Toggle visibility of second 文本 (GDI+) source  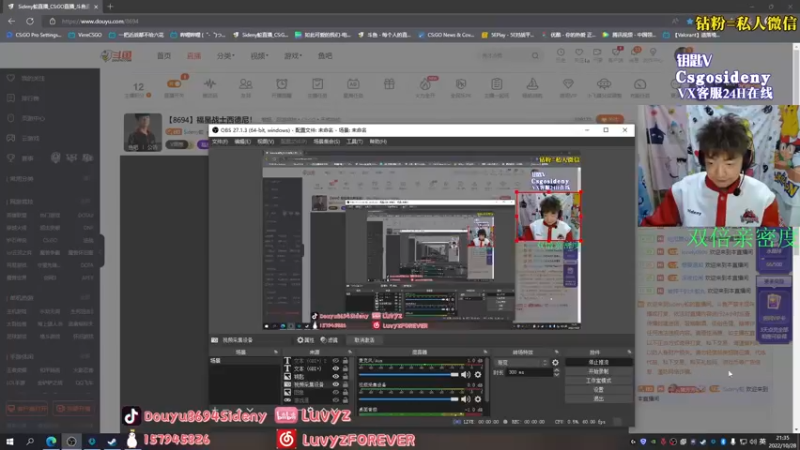click(336, 368)
